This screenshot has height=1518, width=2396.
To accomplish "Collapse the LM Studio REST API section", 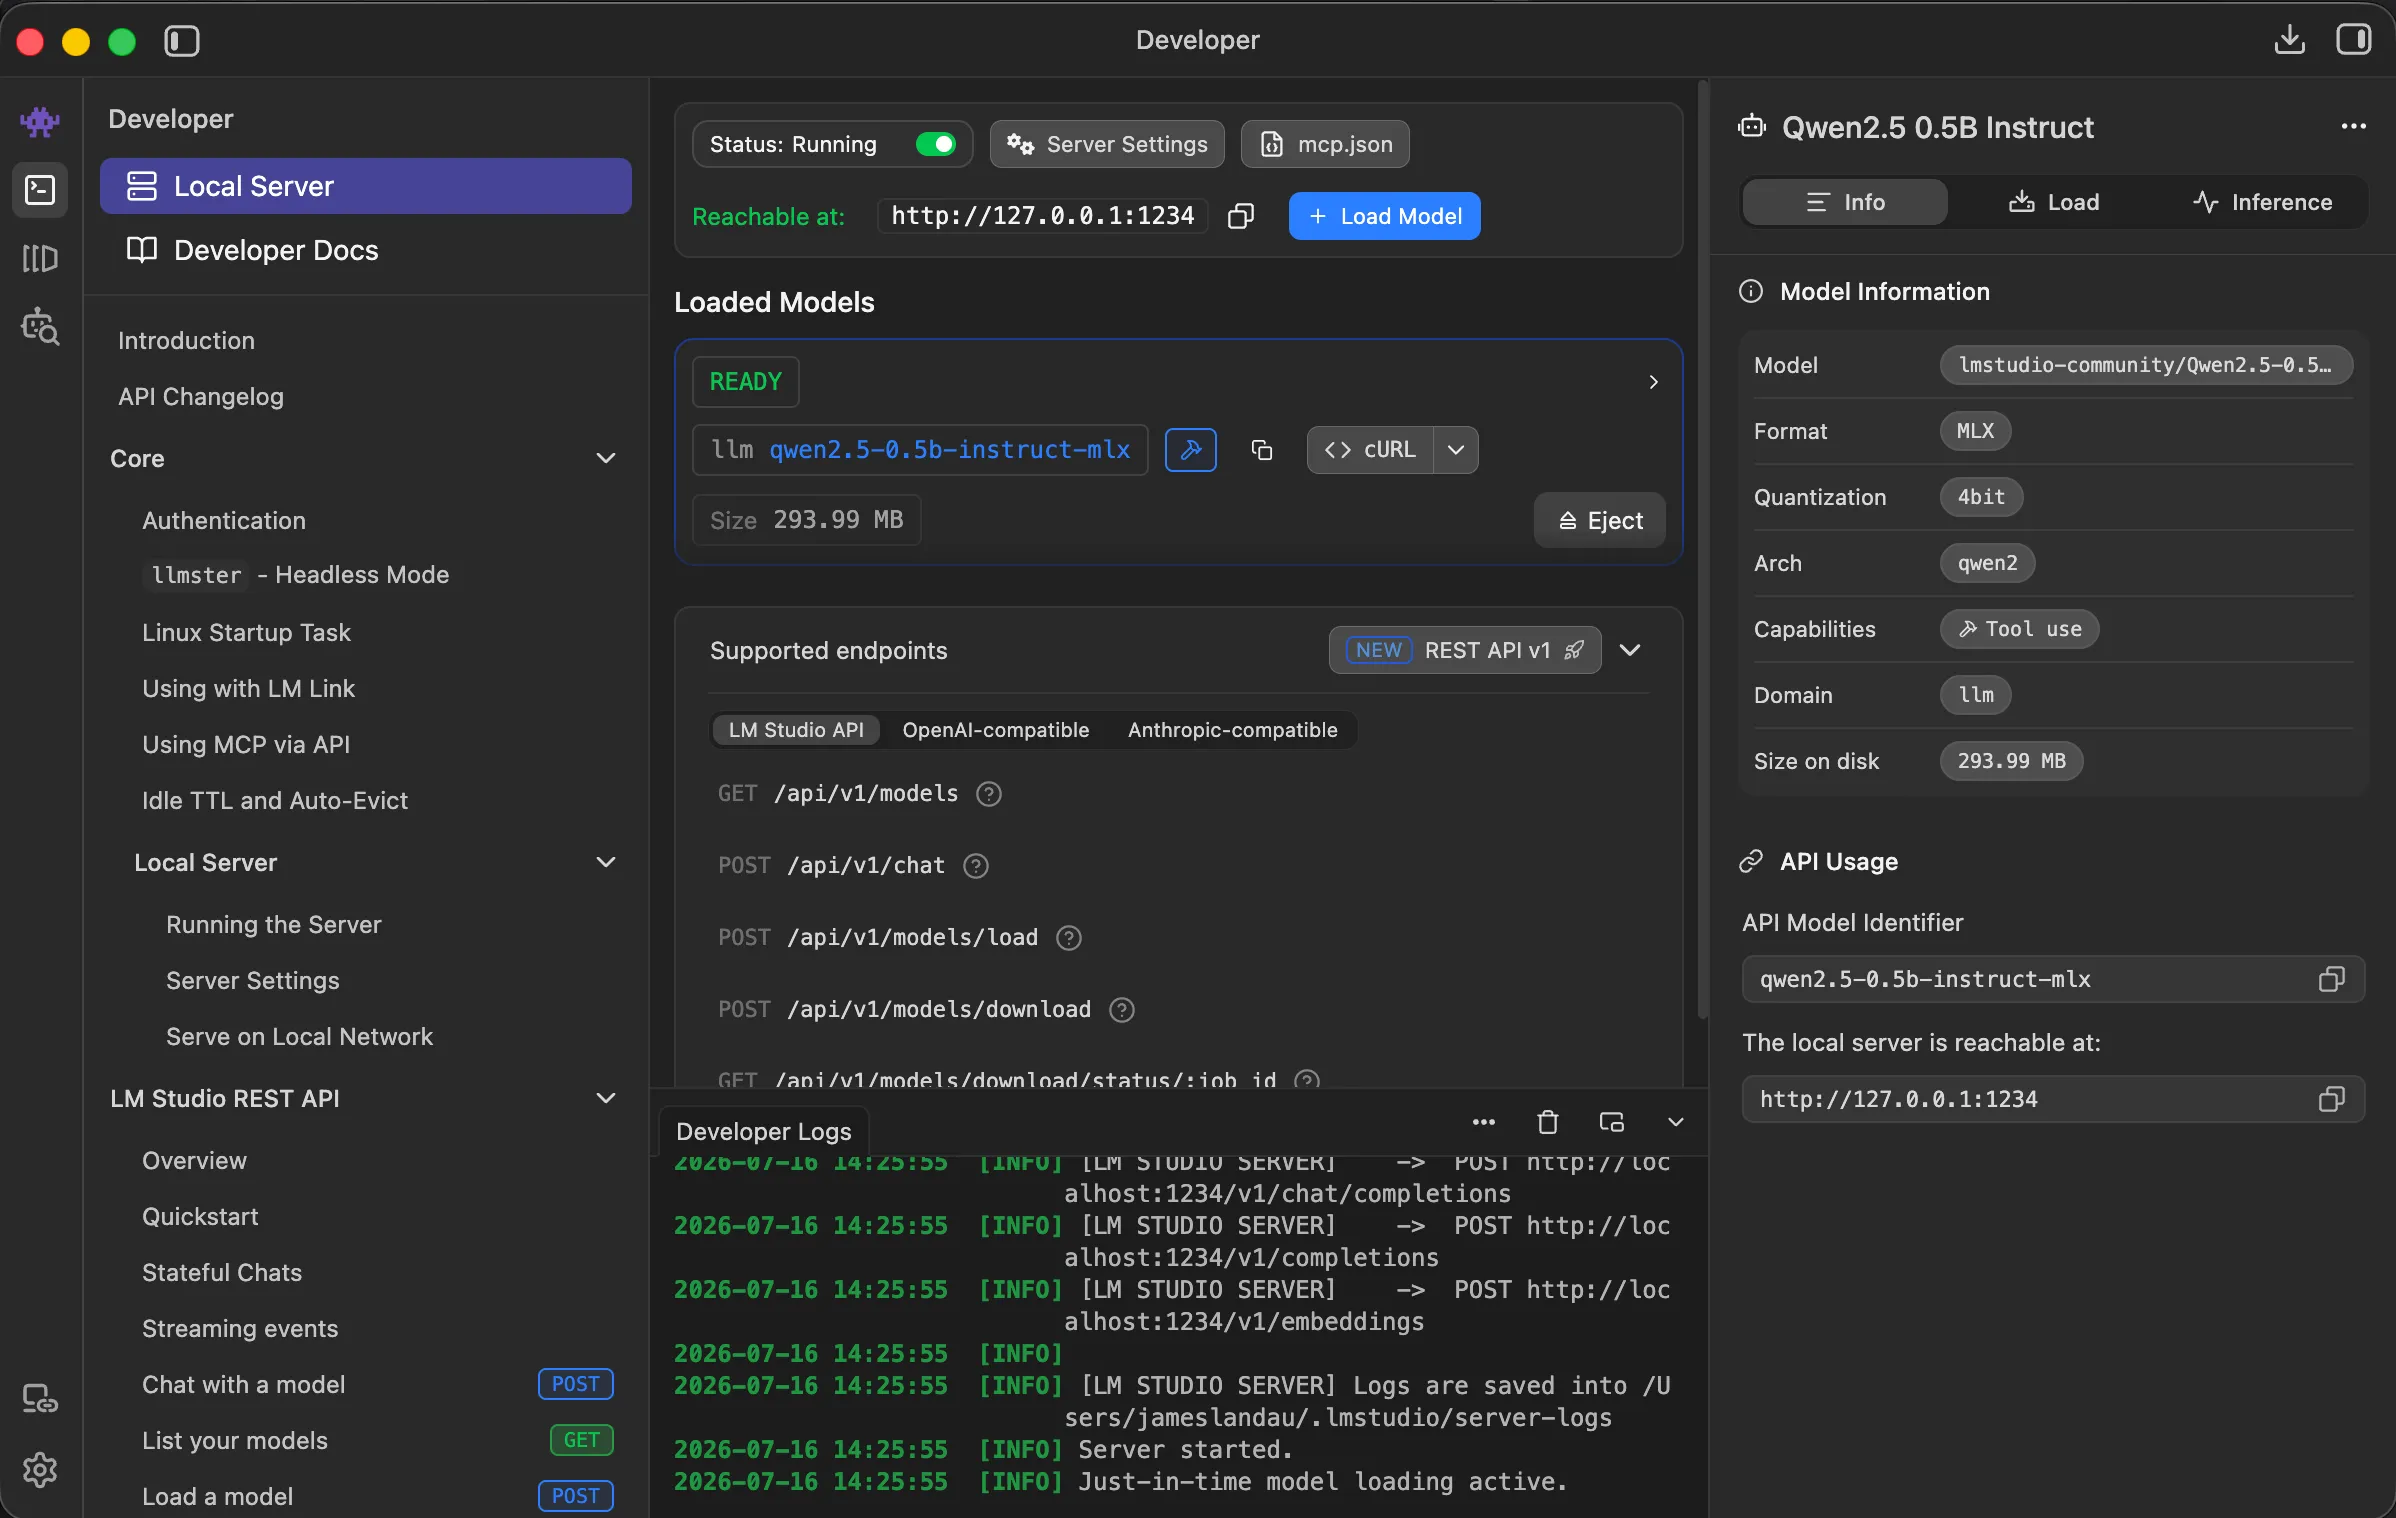I will point(606,1098).
